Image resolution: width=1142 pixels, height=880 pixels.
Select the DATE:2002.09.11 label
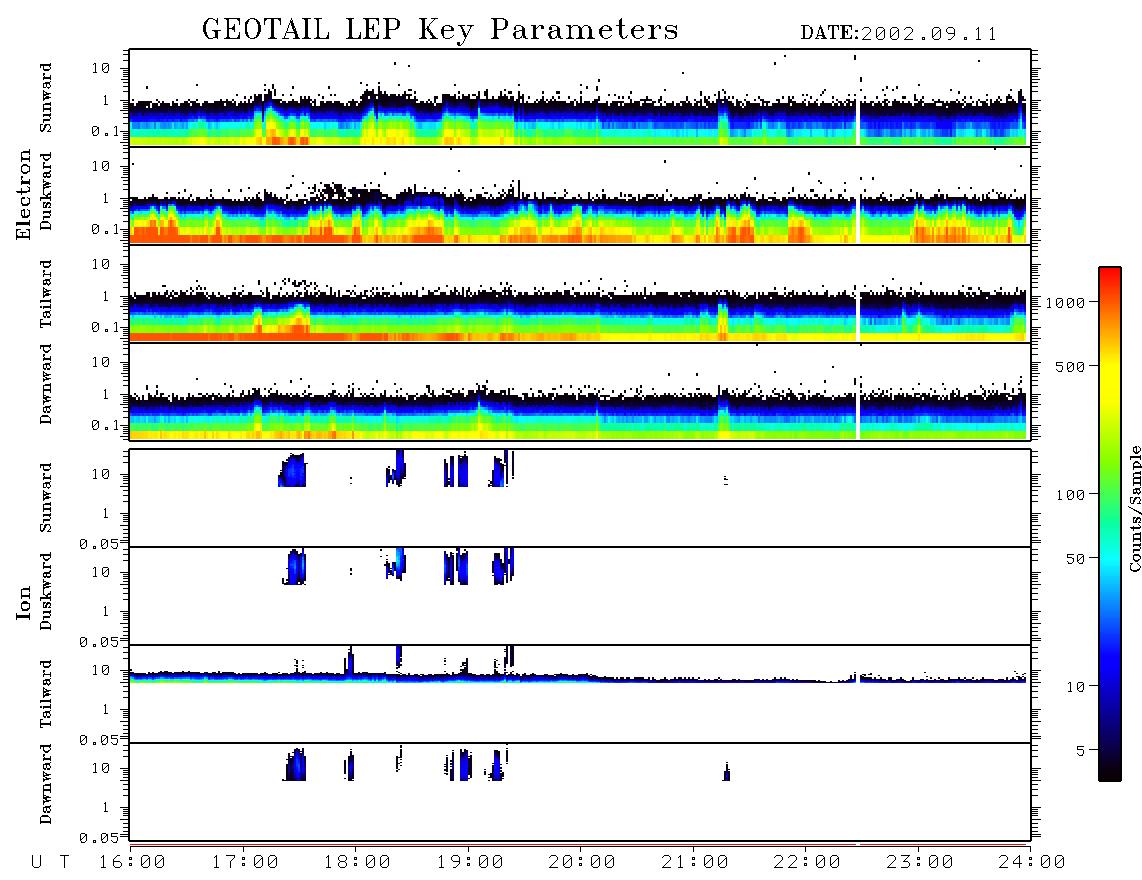899,34
